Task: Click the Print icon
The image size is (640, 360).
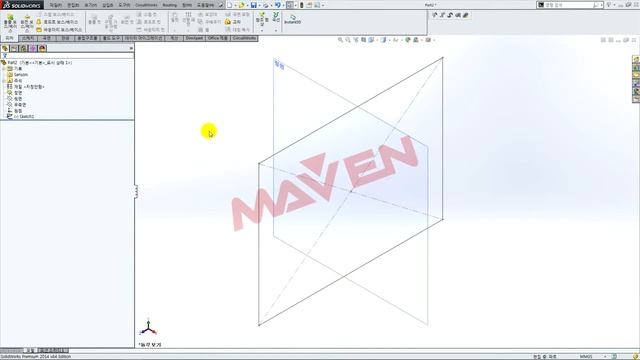Action: point(266,5)
